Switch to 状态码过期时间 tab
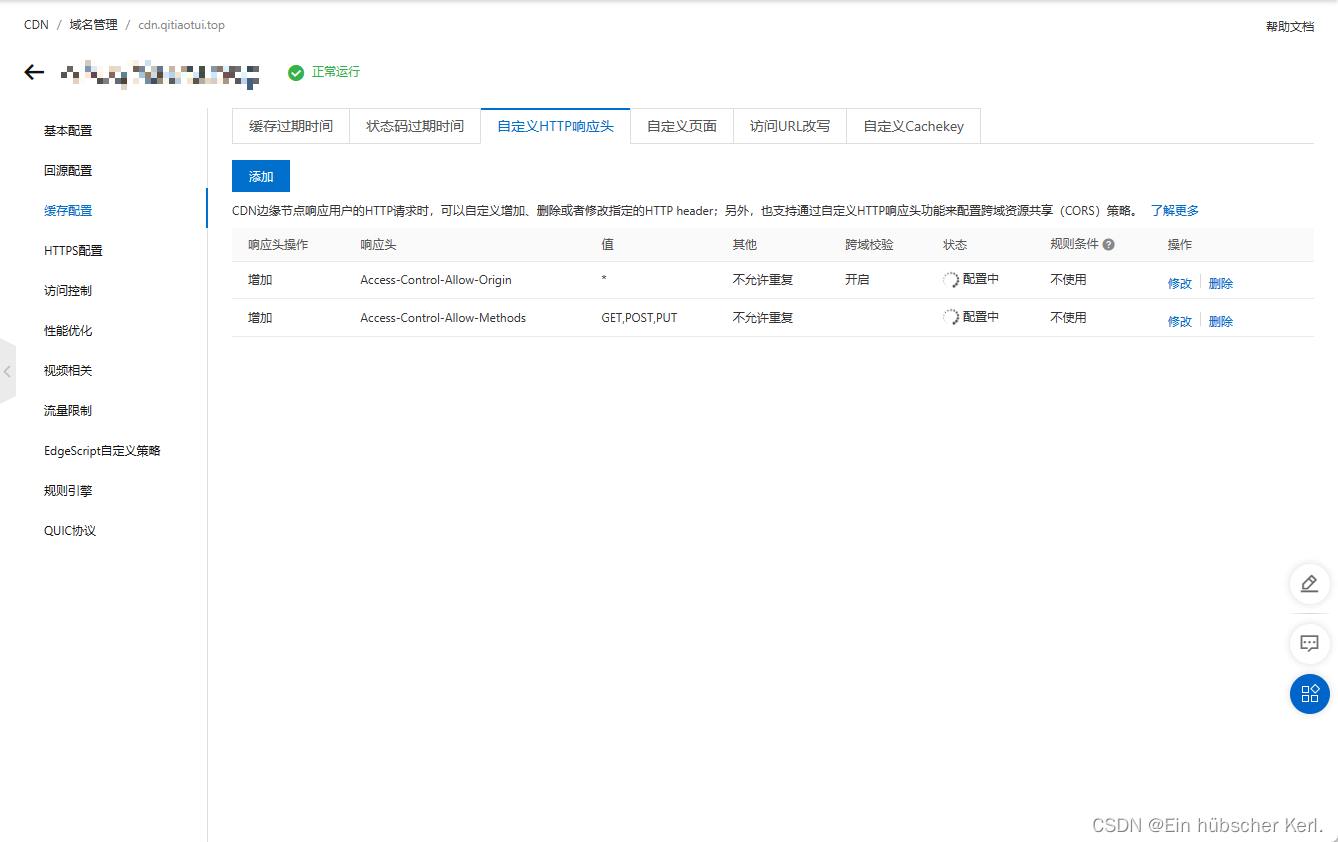The height and width of the screenshot is (842, 1338). tap(415, 126)
